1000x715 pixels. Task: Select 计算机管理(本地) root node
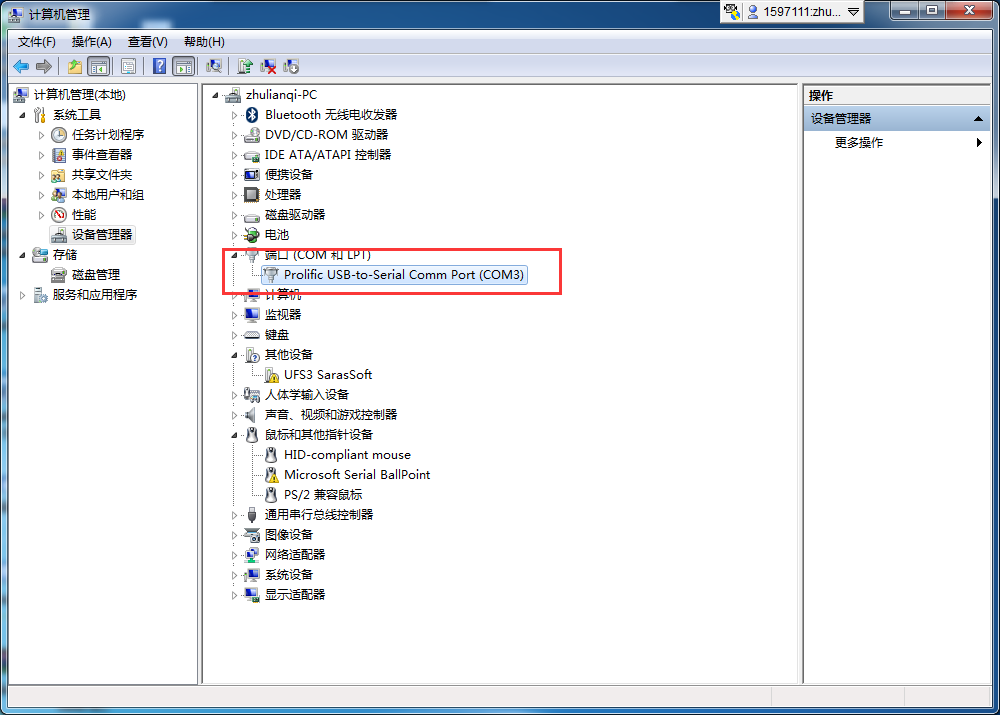80,95
